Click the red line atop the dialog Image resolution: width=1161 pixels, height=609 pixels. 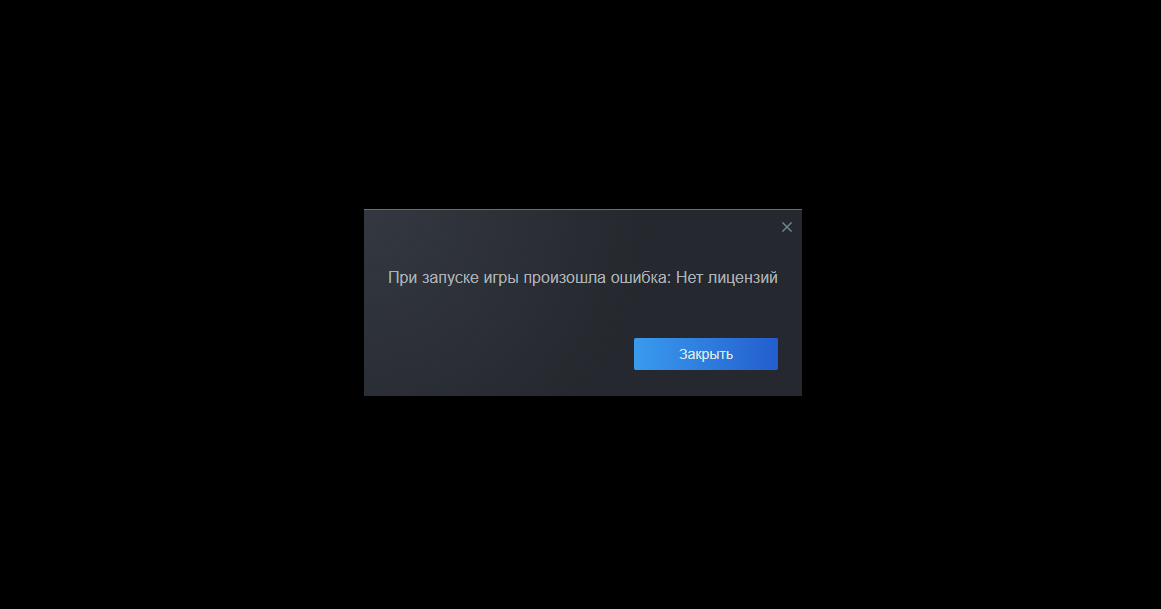tap(583, 210)
